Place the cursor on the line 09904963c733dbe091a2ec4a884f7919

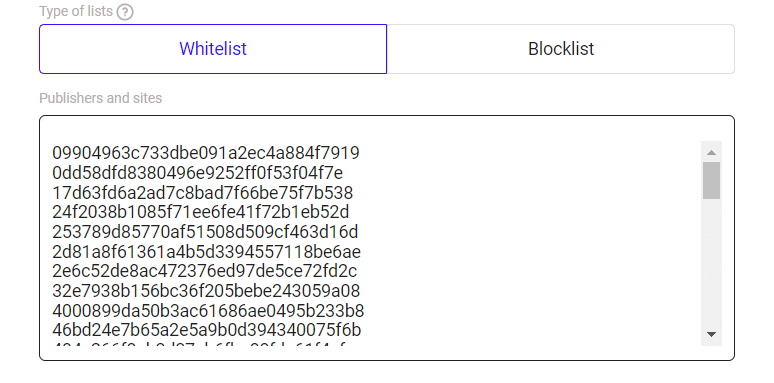coord(206,153)
